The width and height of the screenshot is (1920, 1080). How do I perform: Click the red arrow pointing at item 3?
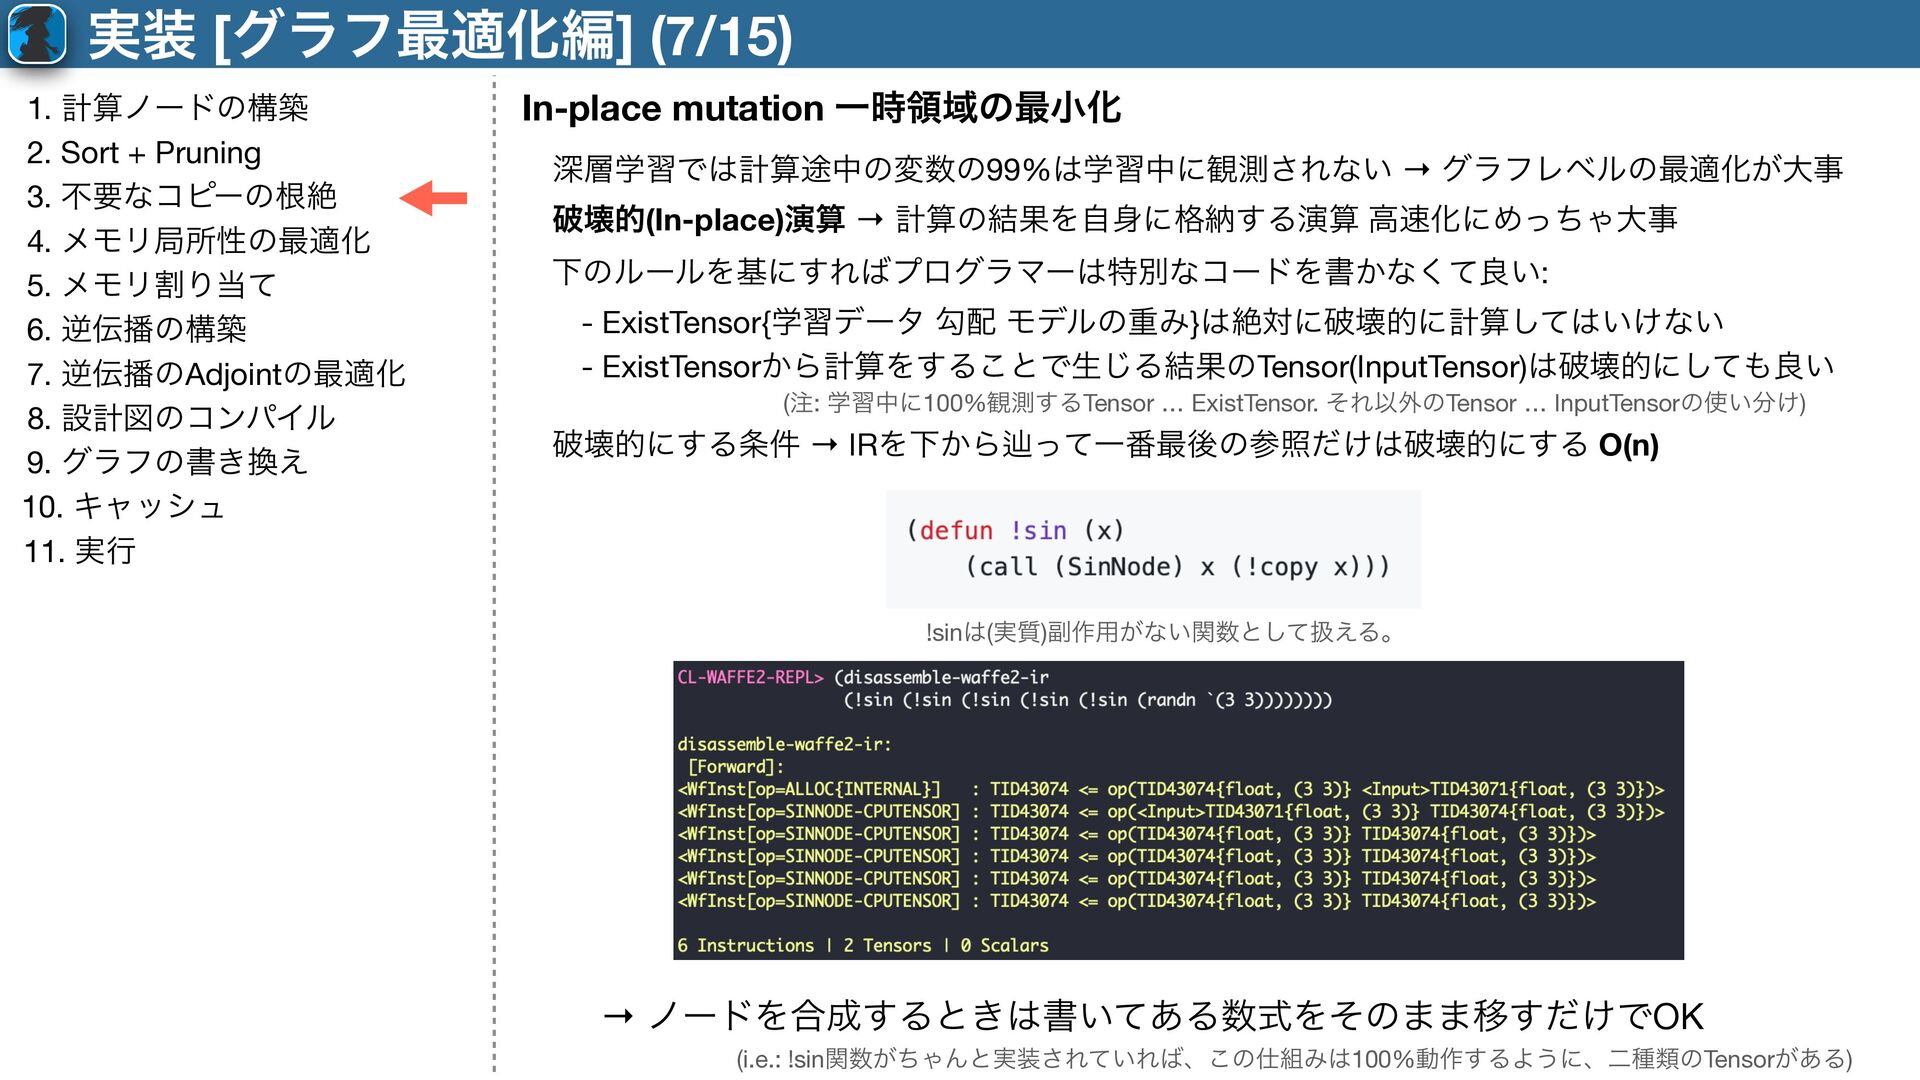click(x=434, y=198)
